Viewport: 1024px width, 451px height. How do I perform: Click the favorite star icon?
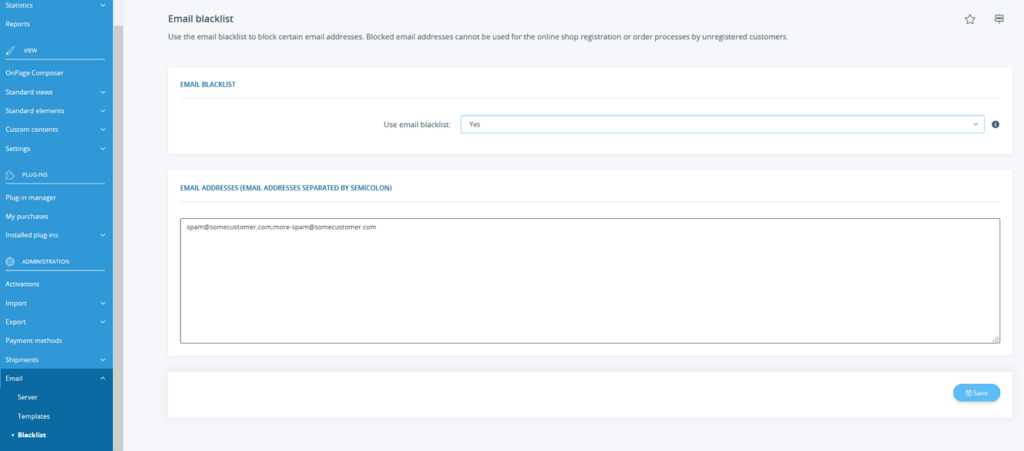point(970,20)
